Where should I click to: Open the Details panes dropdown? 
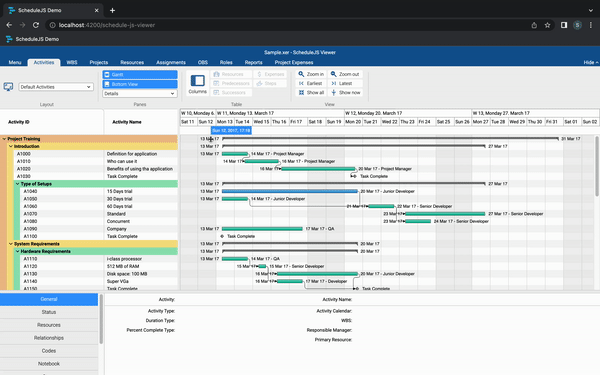point(140,93)
